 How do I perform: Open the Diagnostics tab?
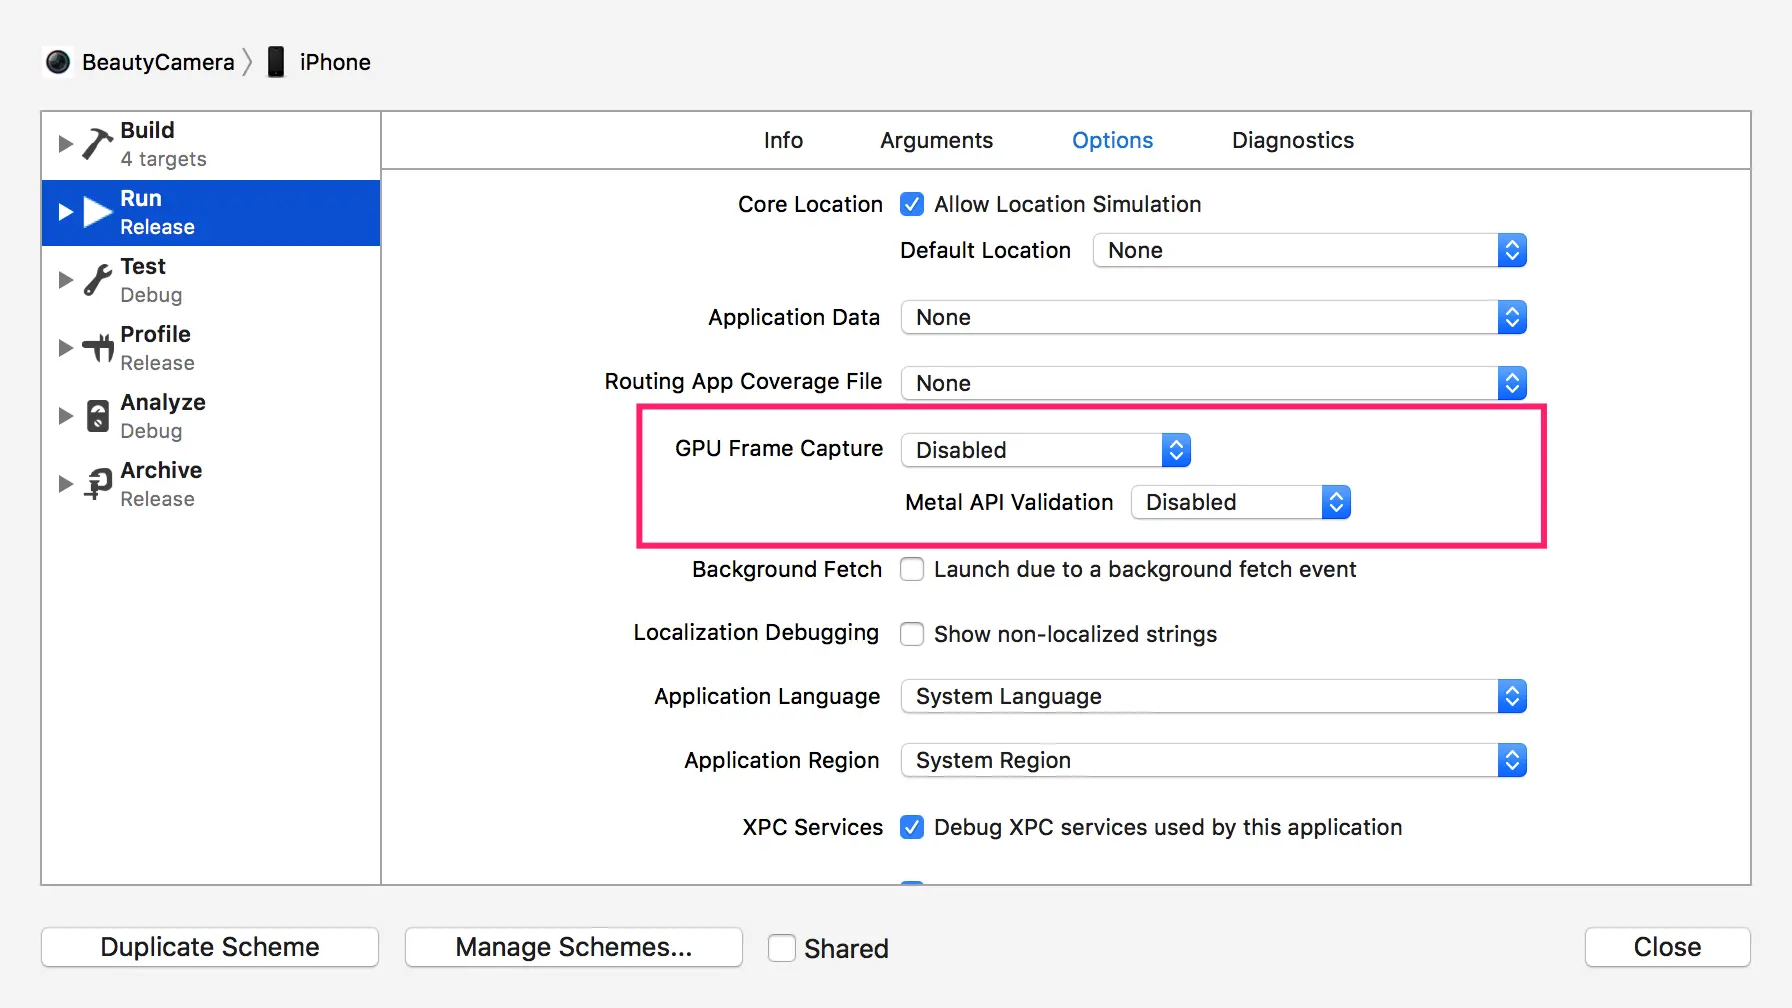(x=1292, y=141)
